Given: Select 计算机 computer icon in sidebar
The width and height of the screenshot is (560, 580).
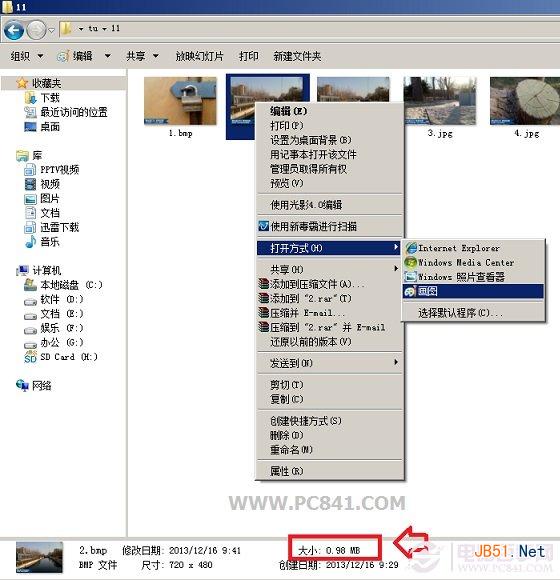Looking at the screenshot, I should coord(22,270).
